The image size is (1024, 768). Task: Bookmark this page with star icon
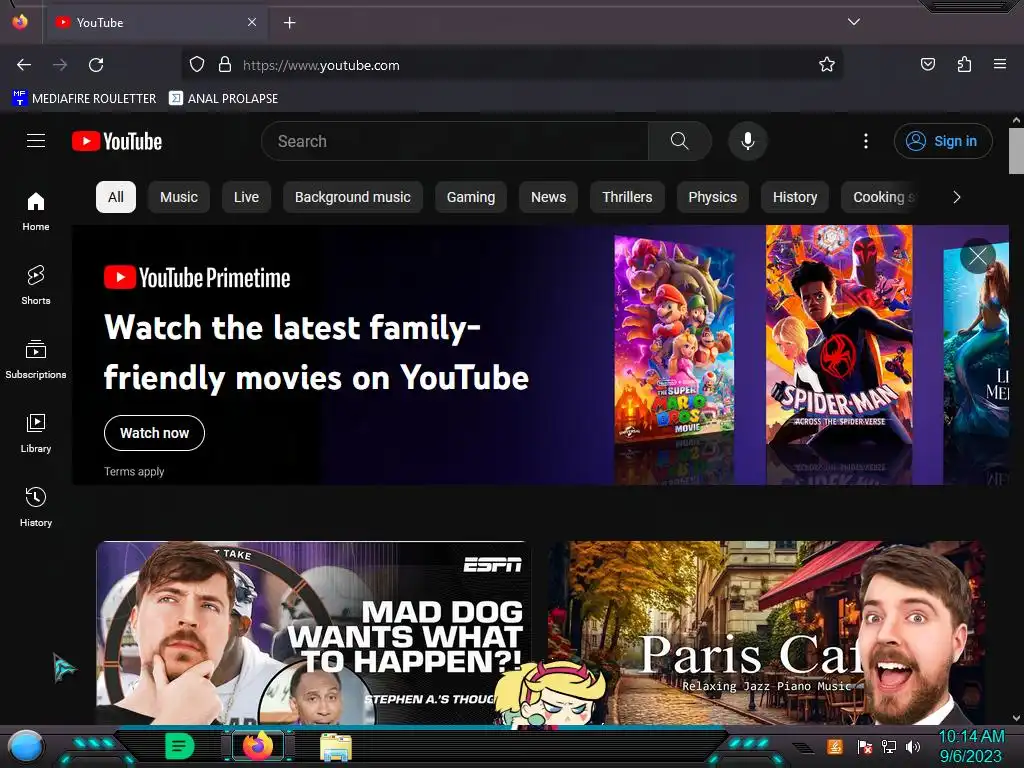click(827, 65)
